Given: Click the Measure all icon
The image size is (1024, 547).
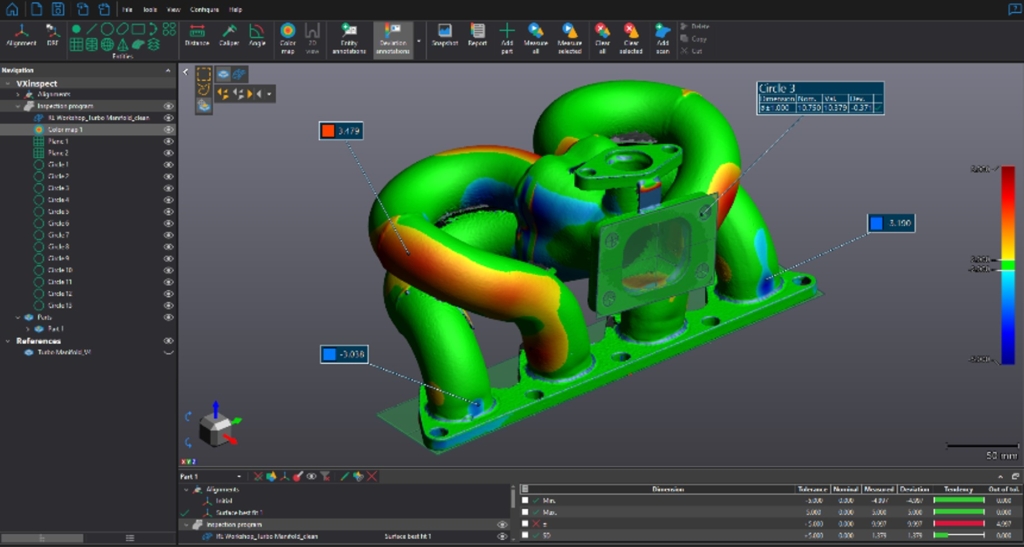Looking at the screenshot, I should 536,39.
